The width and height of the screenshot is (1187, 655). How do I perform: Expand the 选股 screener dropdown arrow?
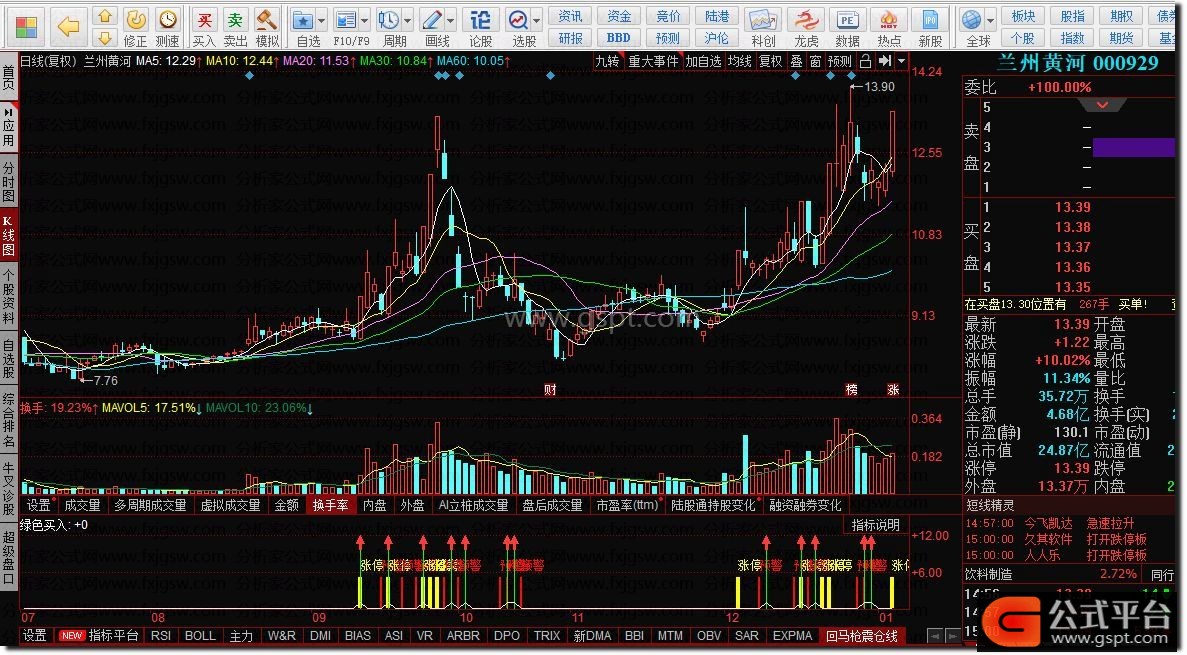(537, 20)
